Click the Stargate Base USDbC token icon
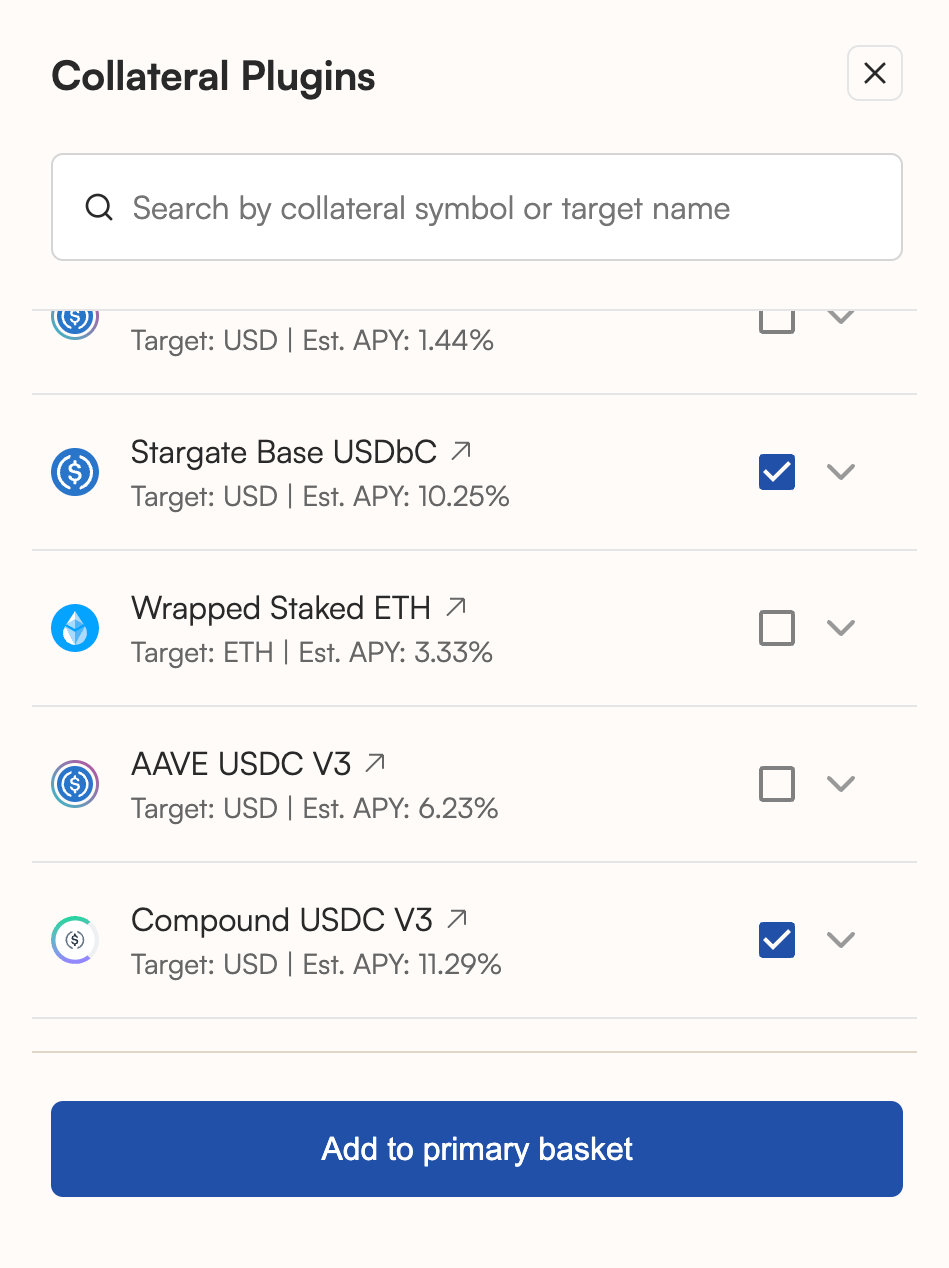Viewport: 949px width, 1268px height. [x=75, y=471]
